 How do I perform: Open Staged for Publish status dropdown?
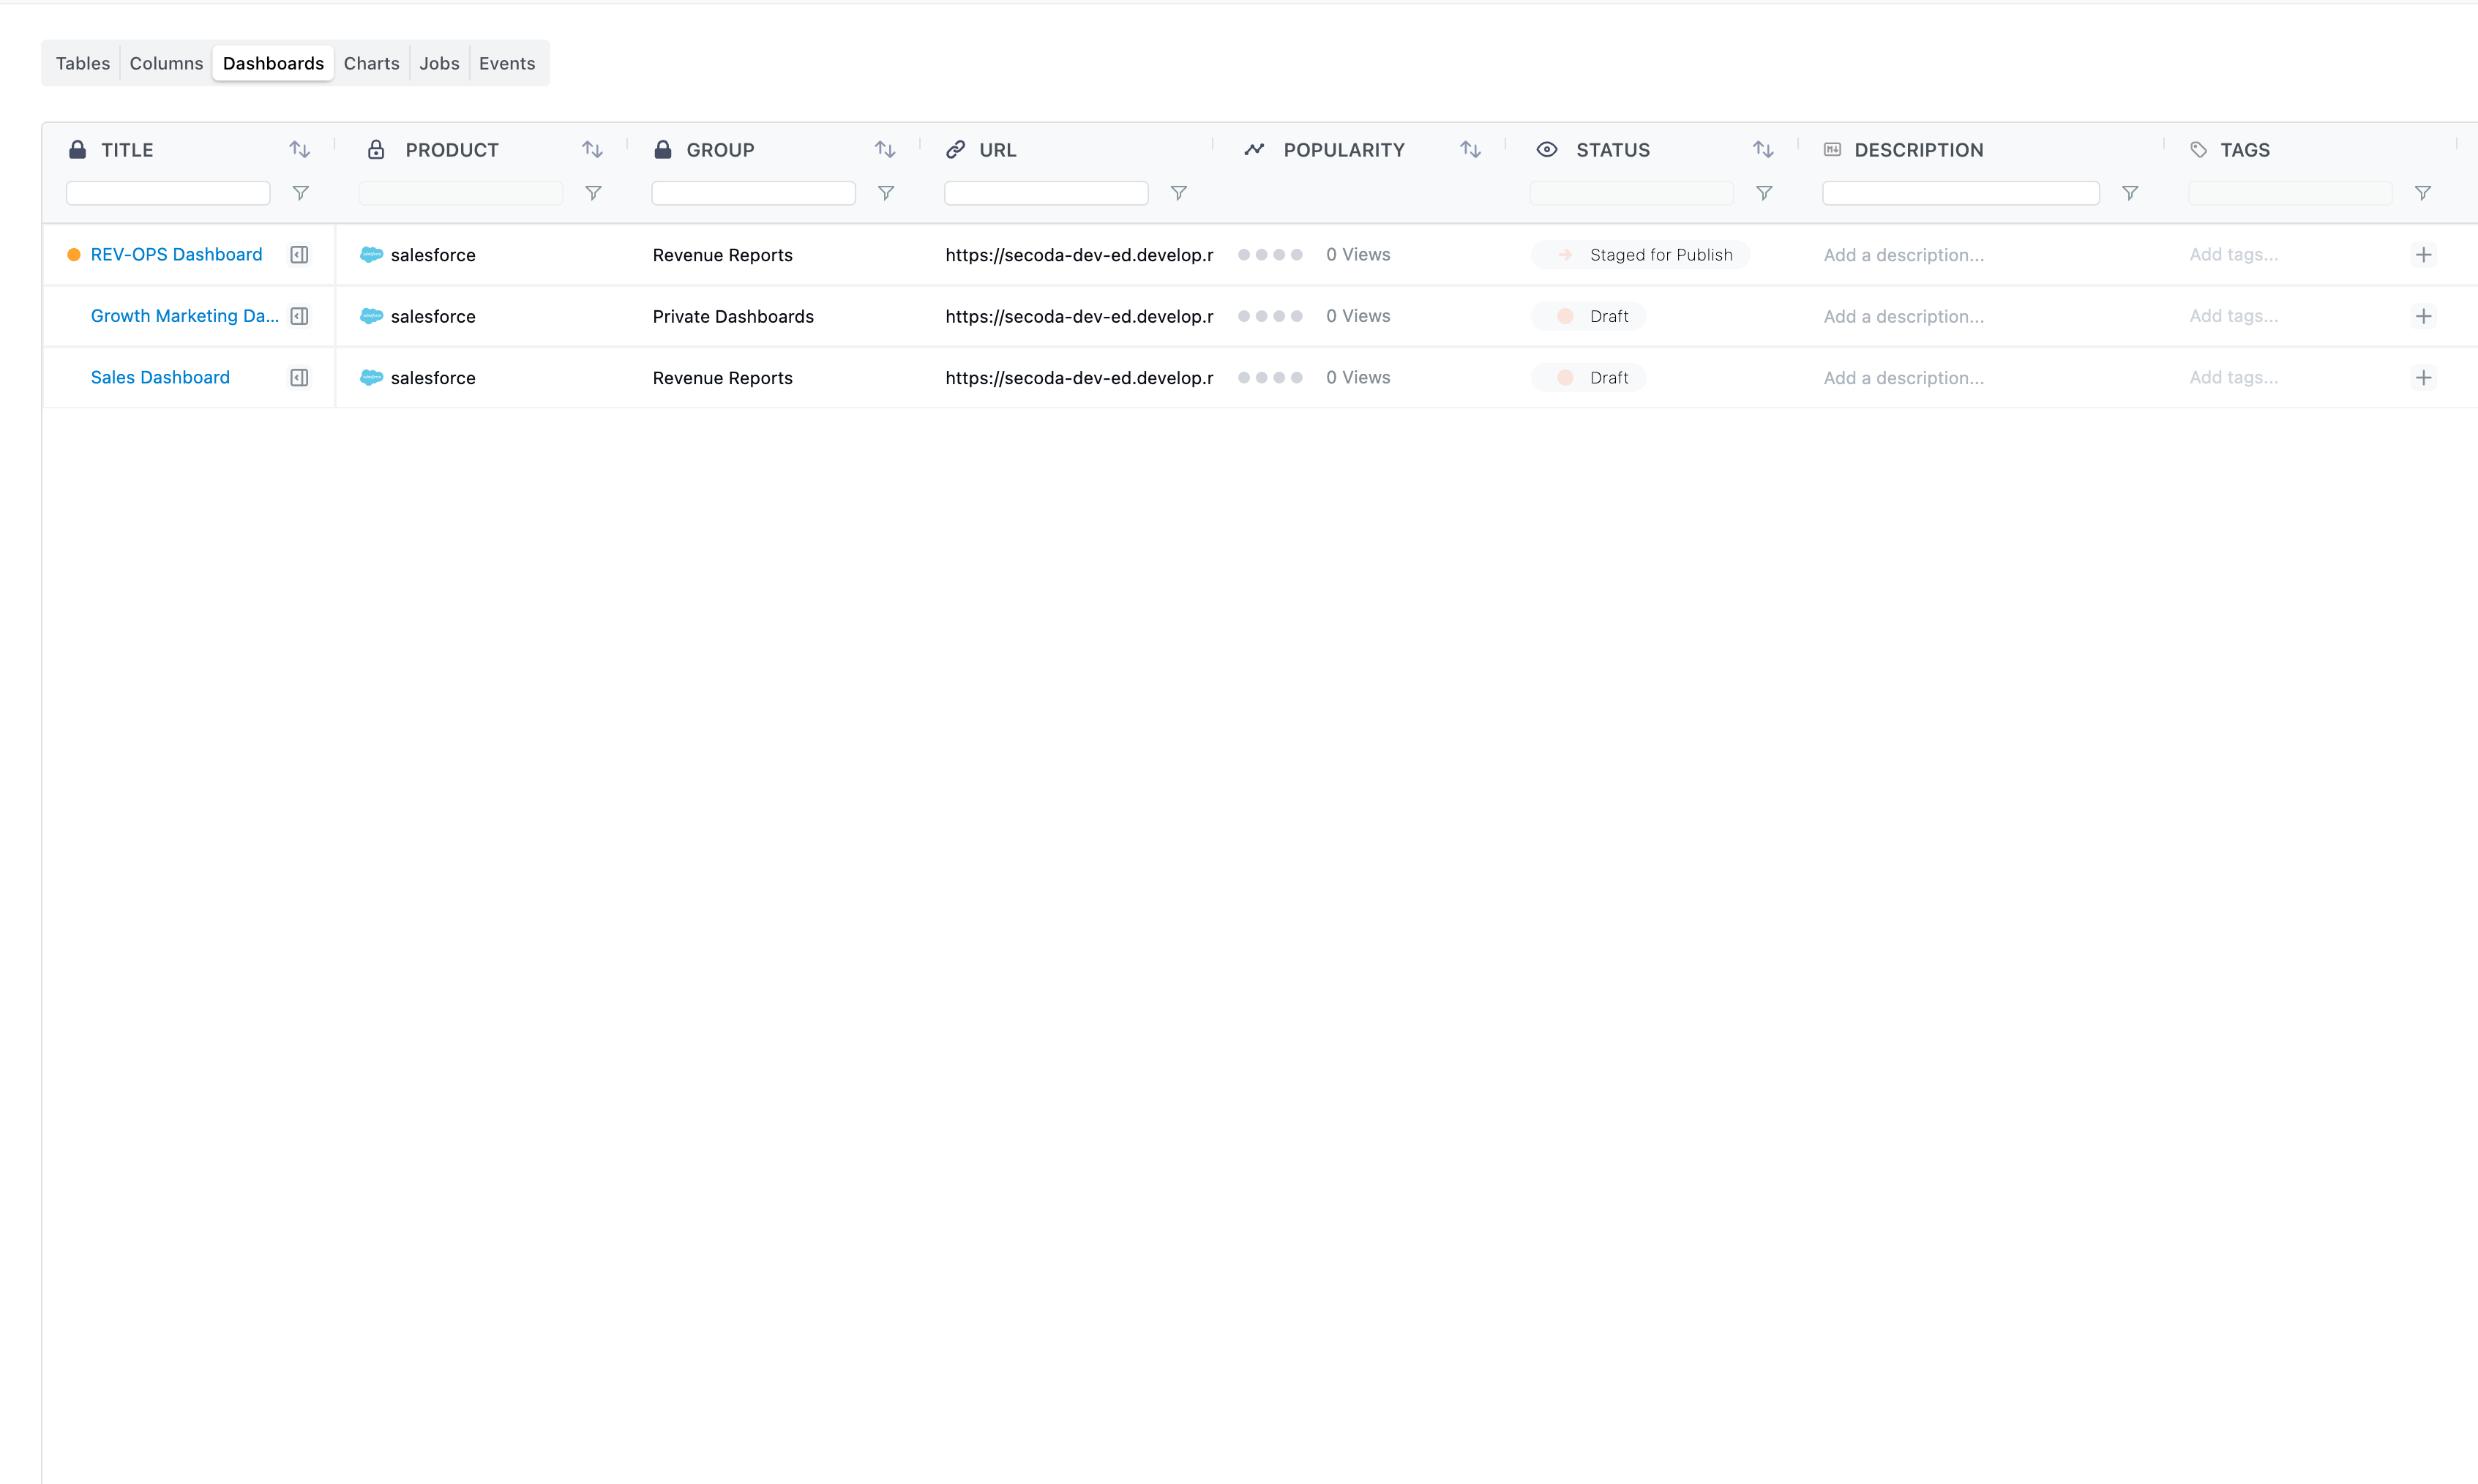(1641, 255)
